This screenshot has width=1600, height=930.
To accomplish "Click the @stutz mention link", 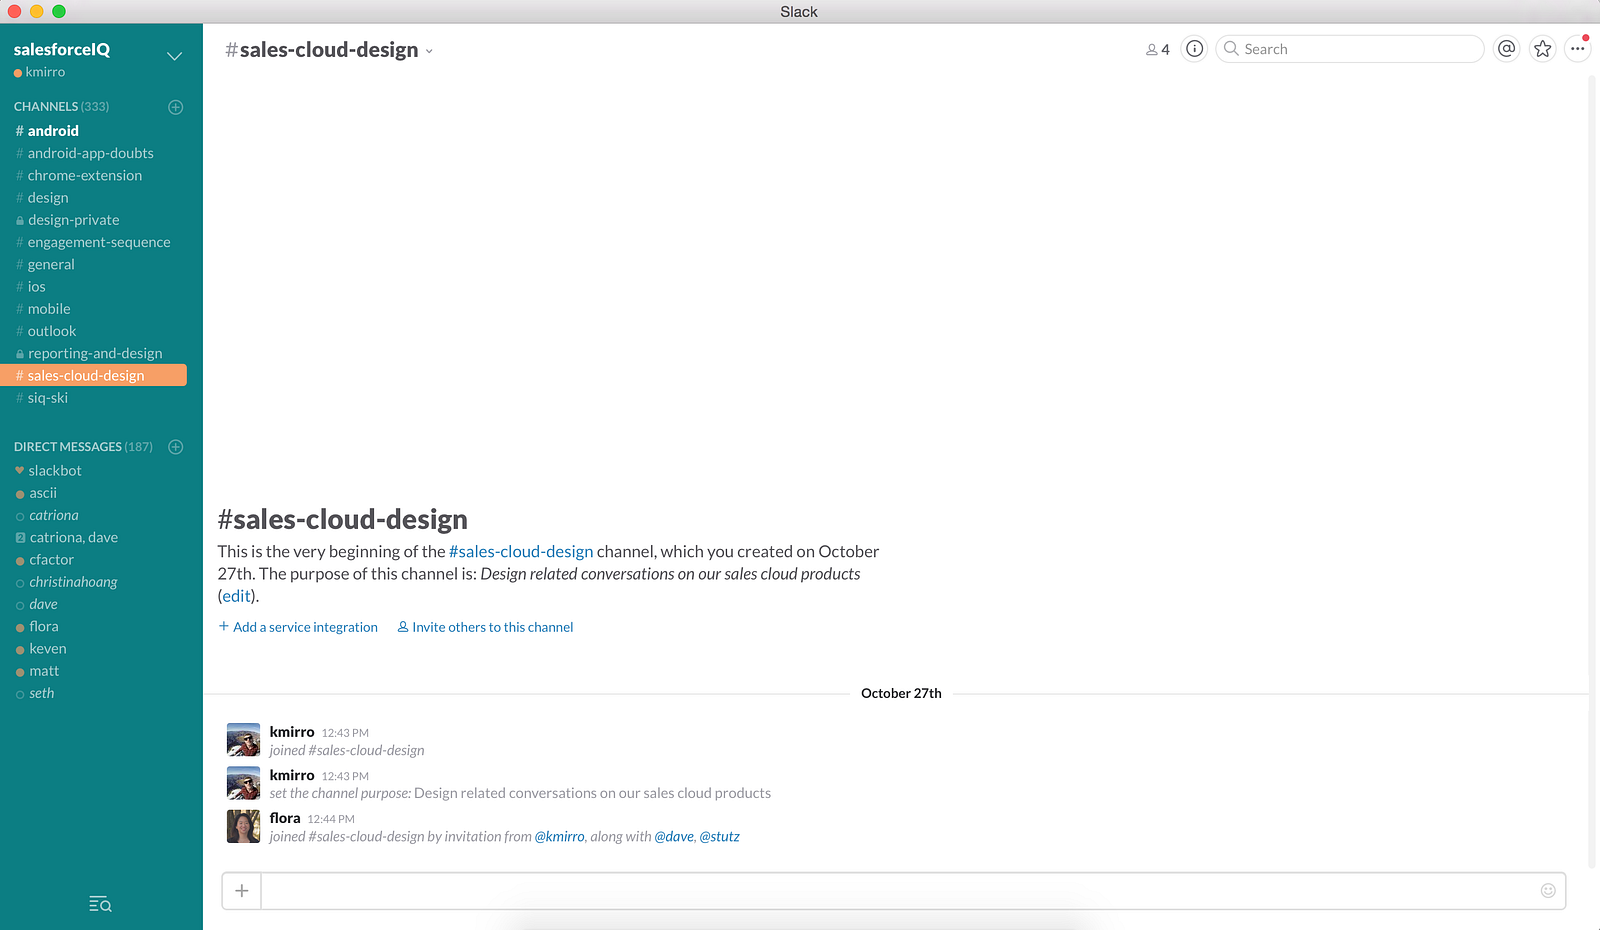I will 719,836.
